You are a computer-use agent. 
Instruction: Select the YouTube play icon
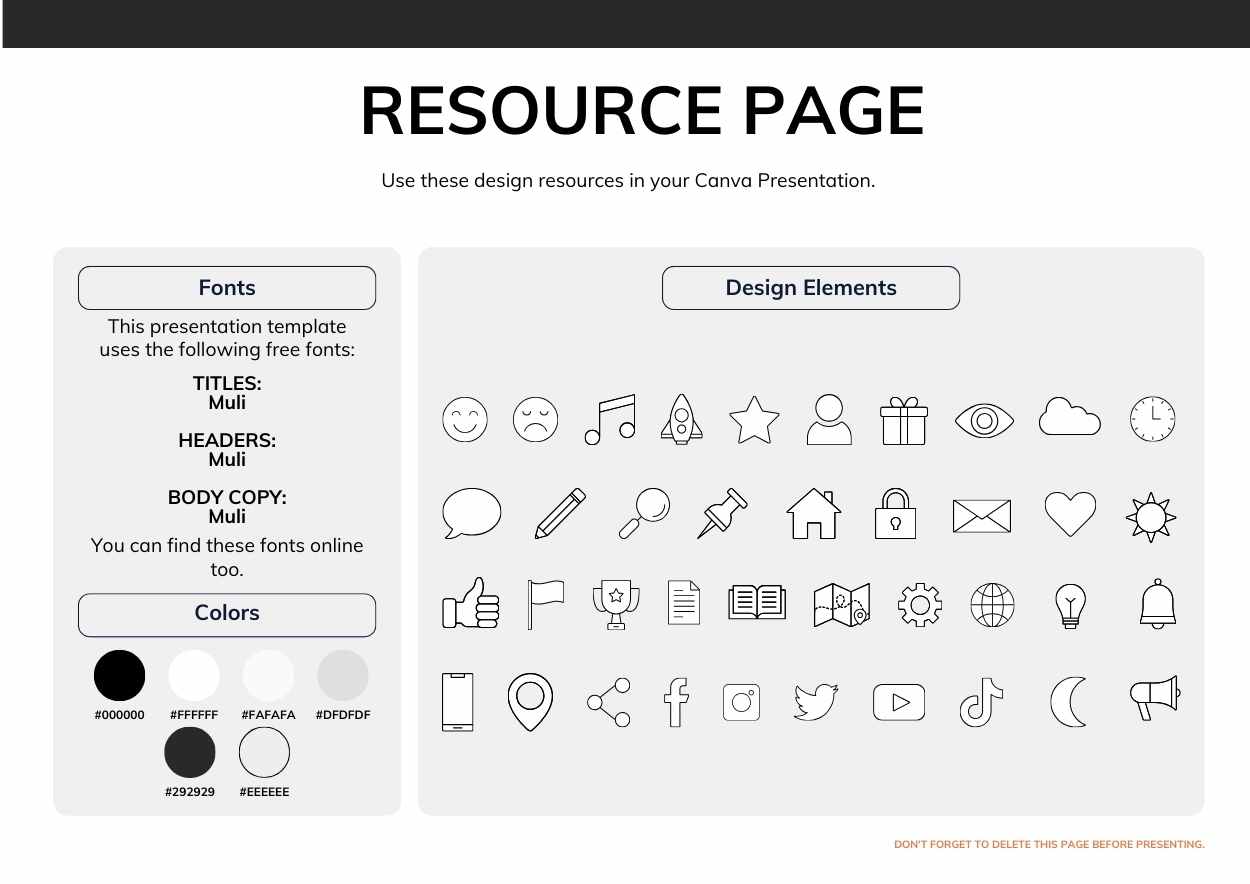(899, 702)
